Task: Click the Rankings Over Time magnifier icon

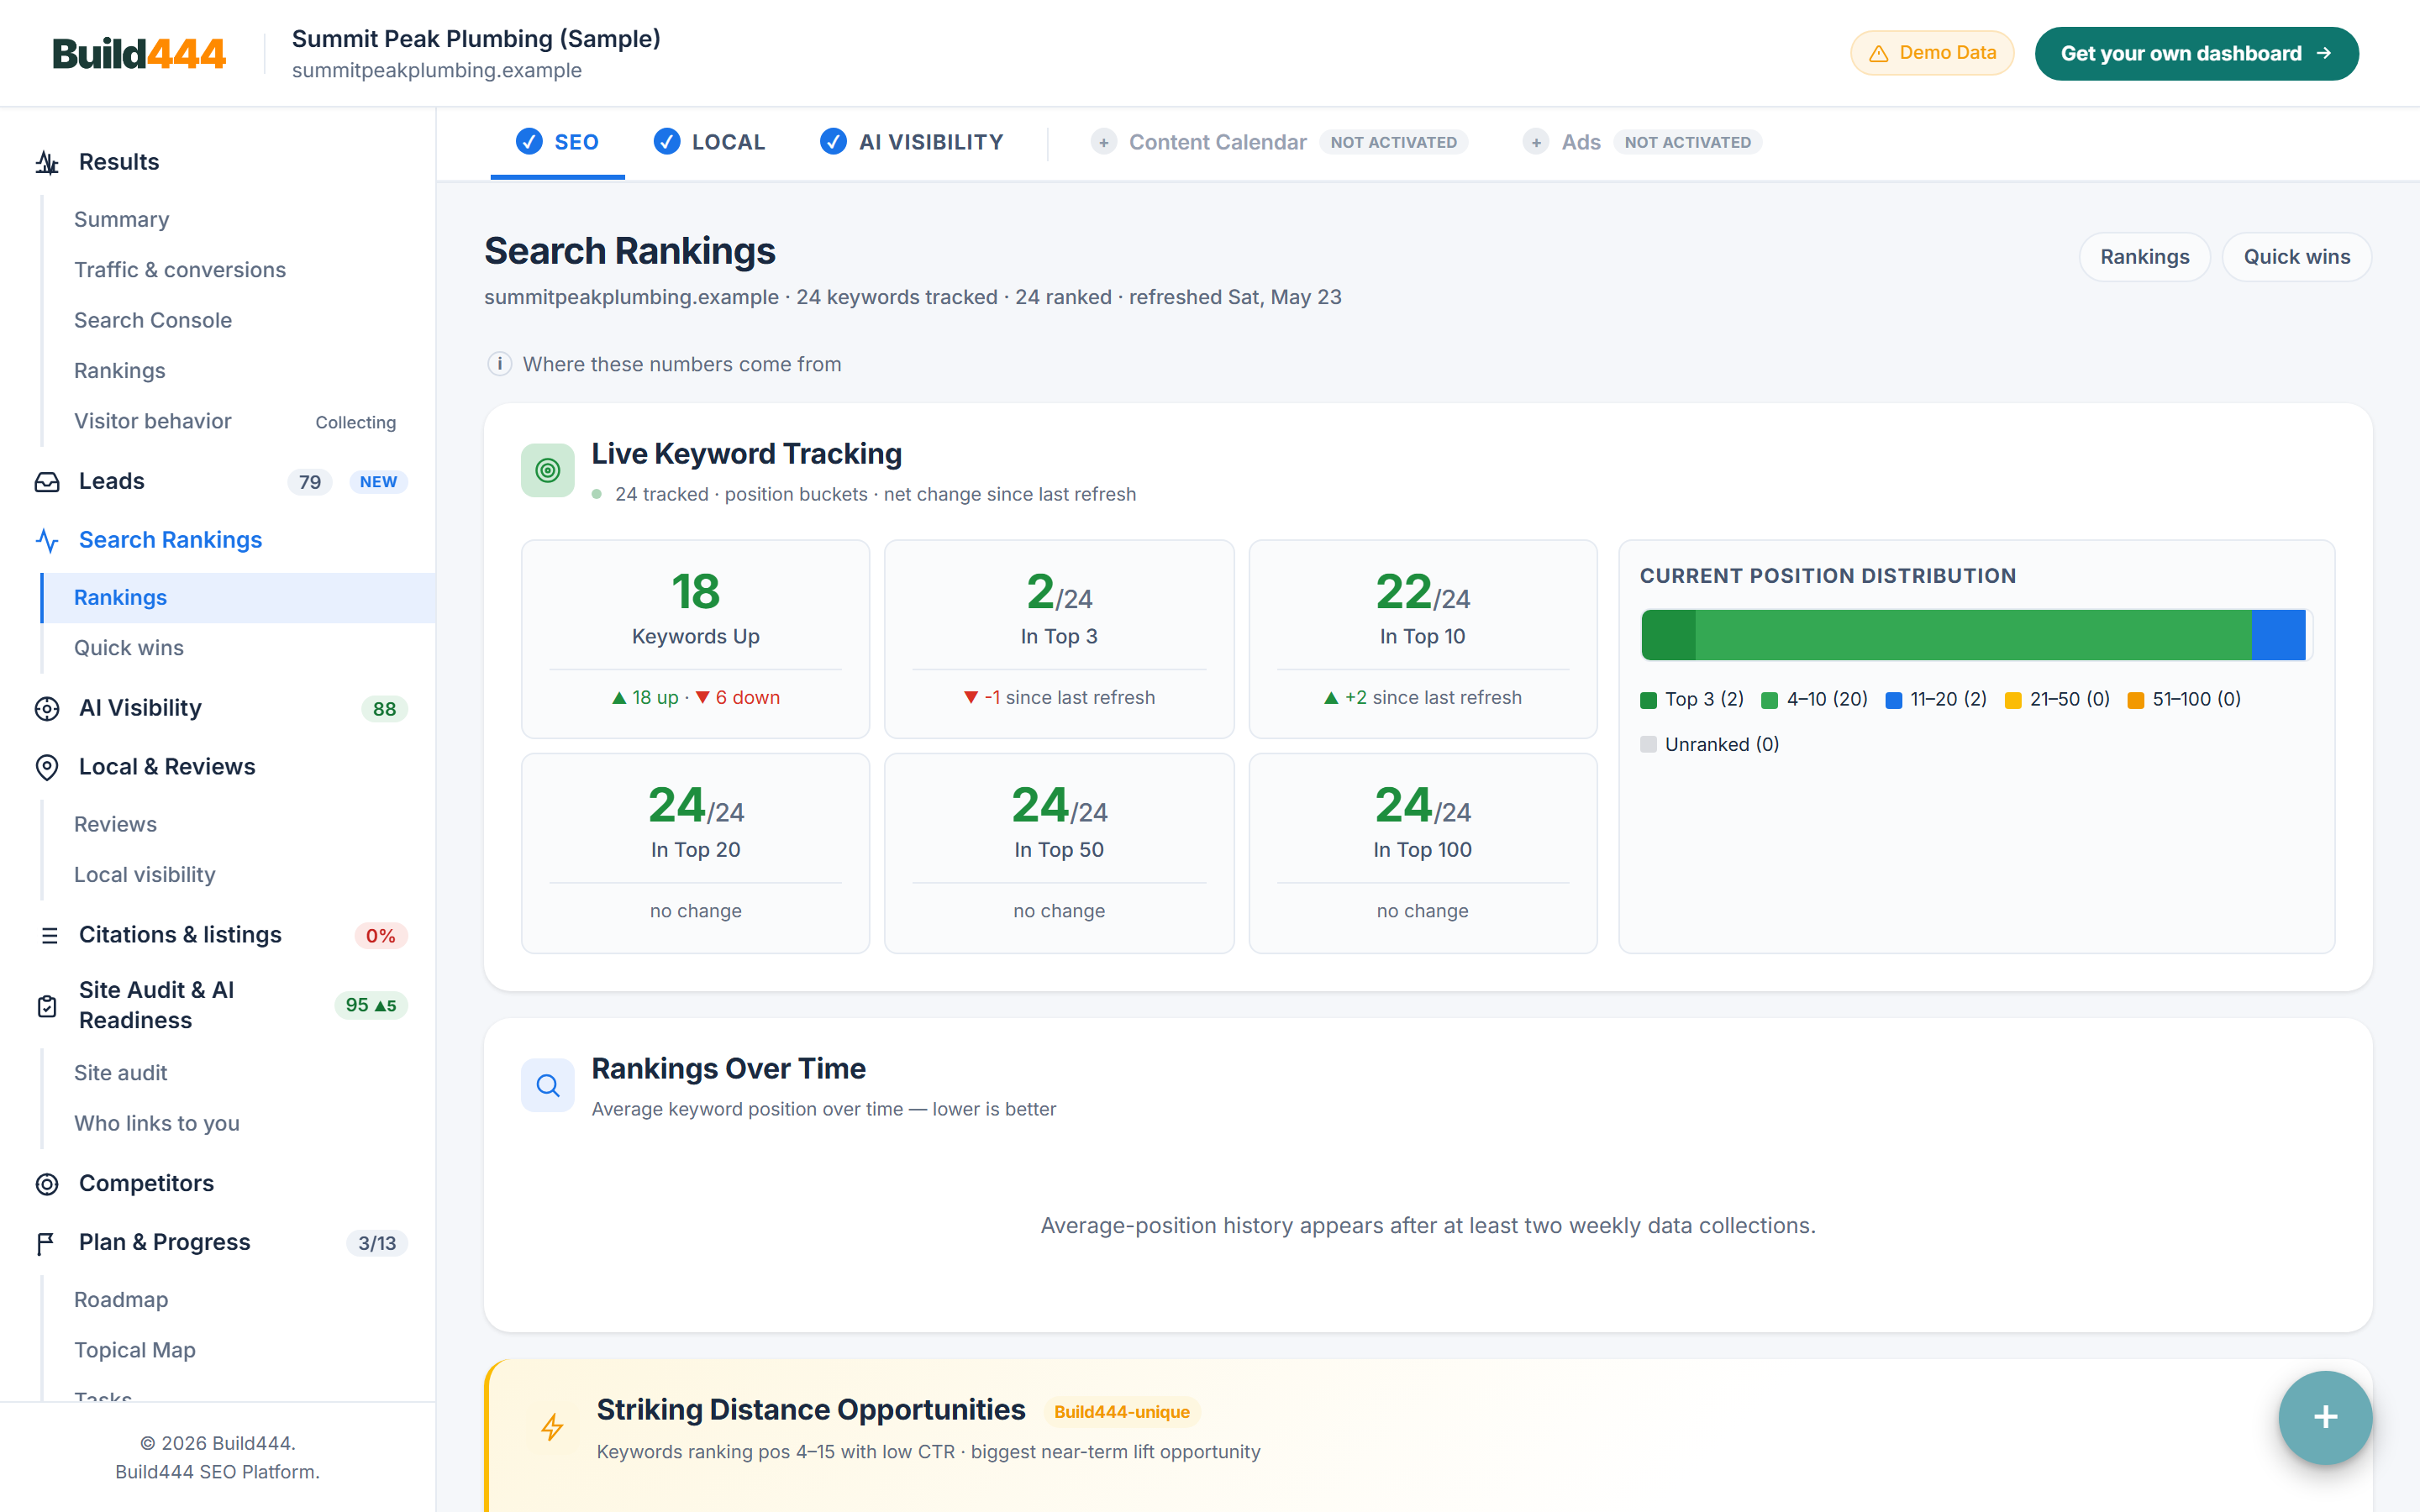Action: point(547,1085)
